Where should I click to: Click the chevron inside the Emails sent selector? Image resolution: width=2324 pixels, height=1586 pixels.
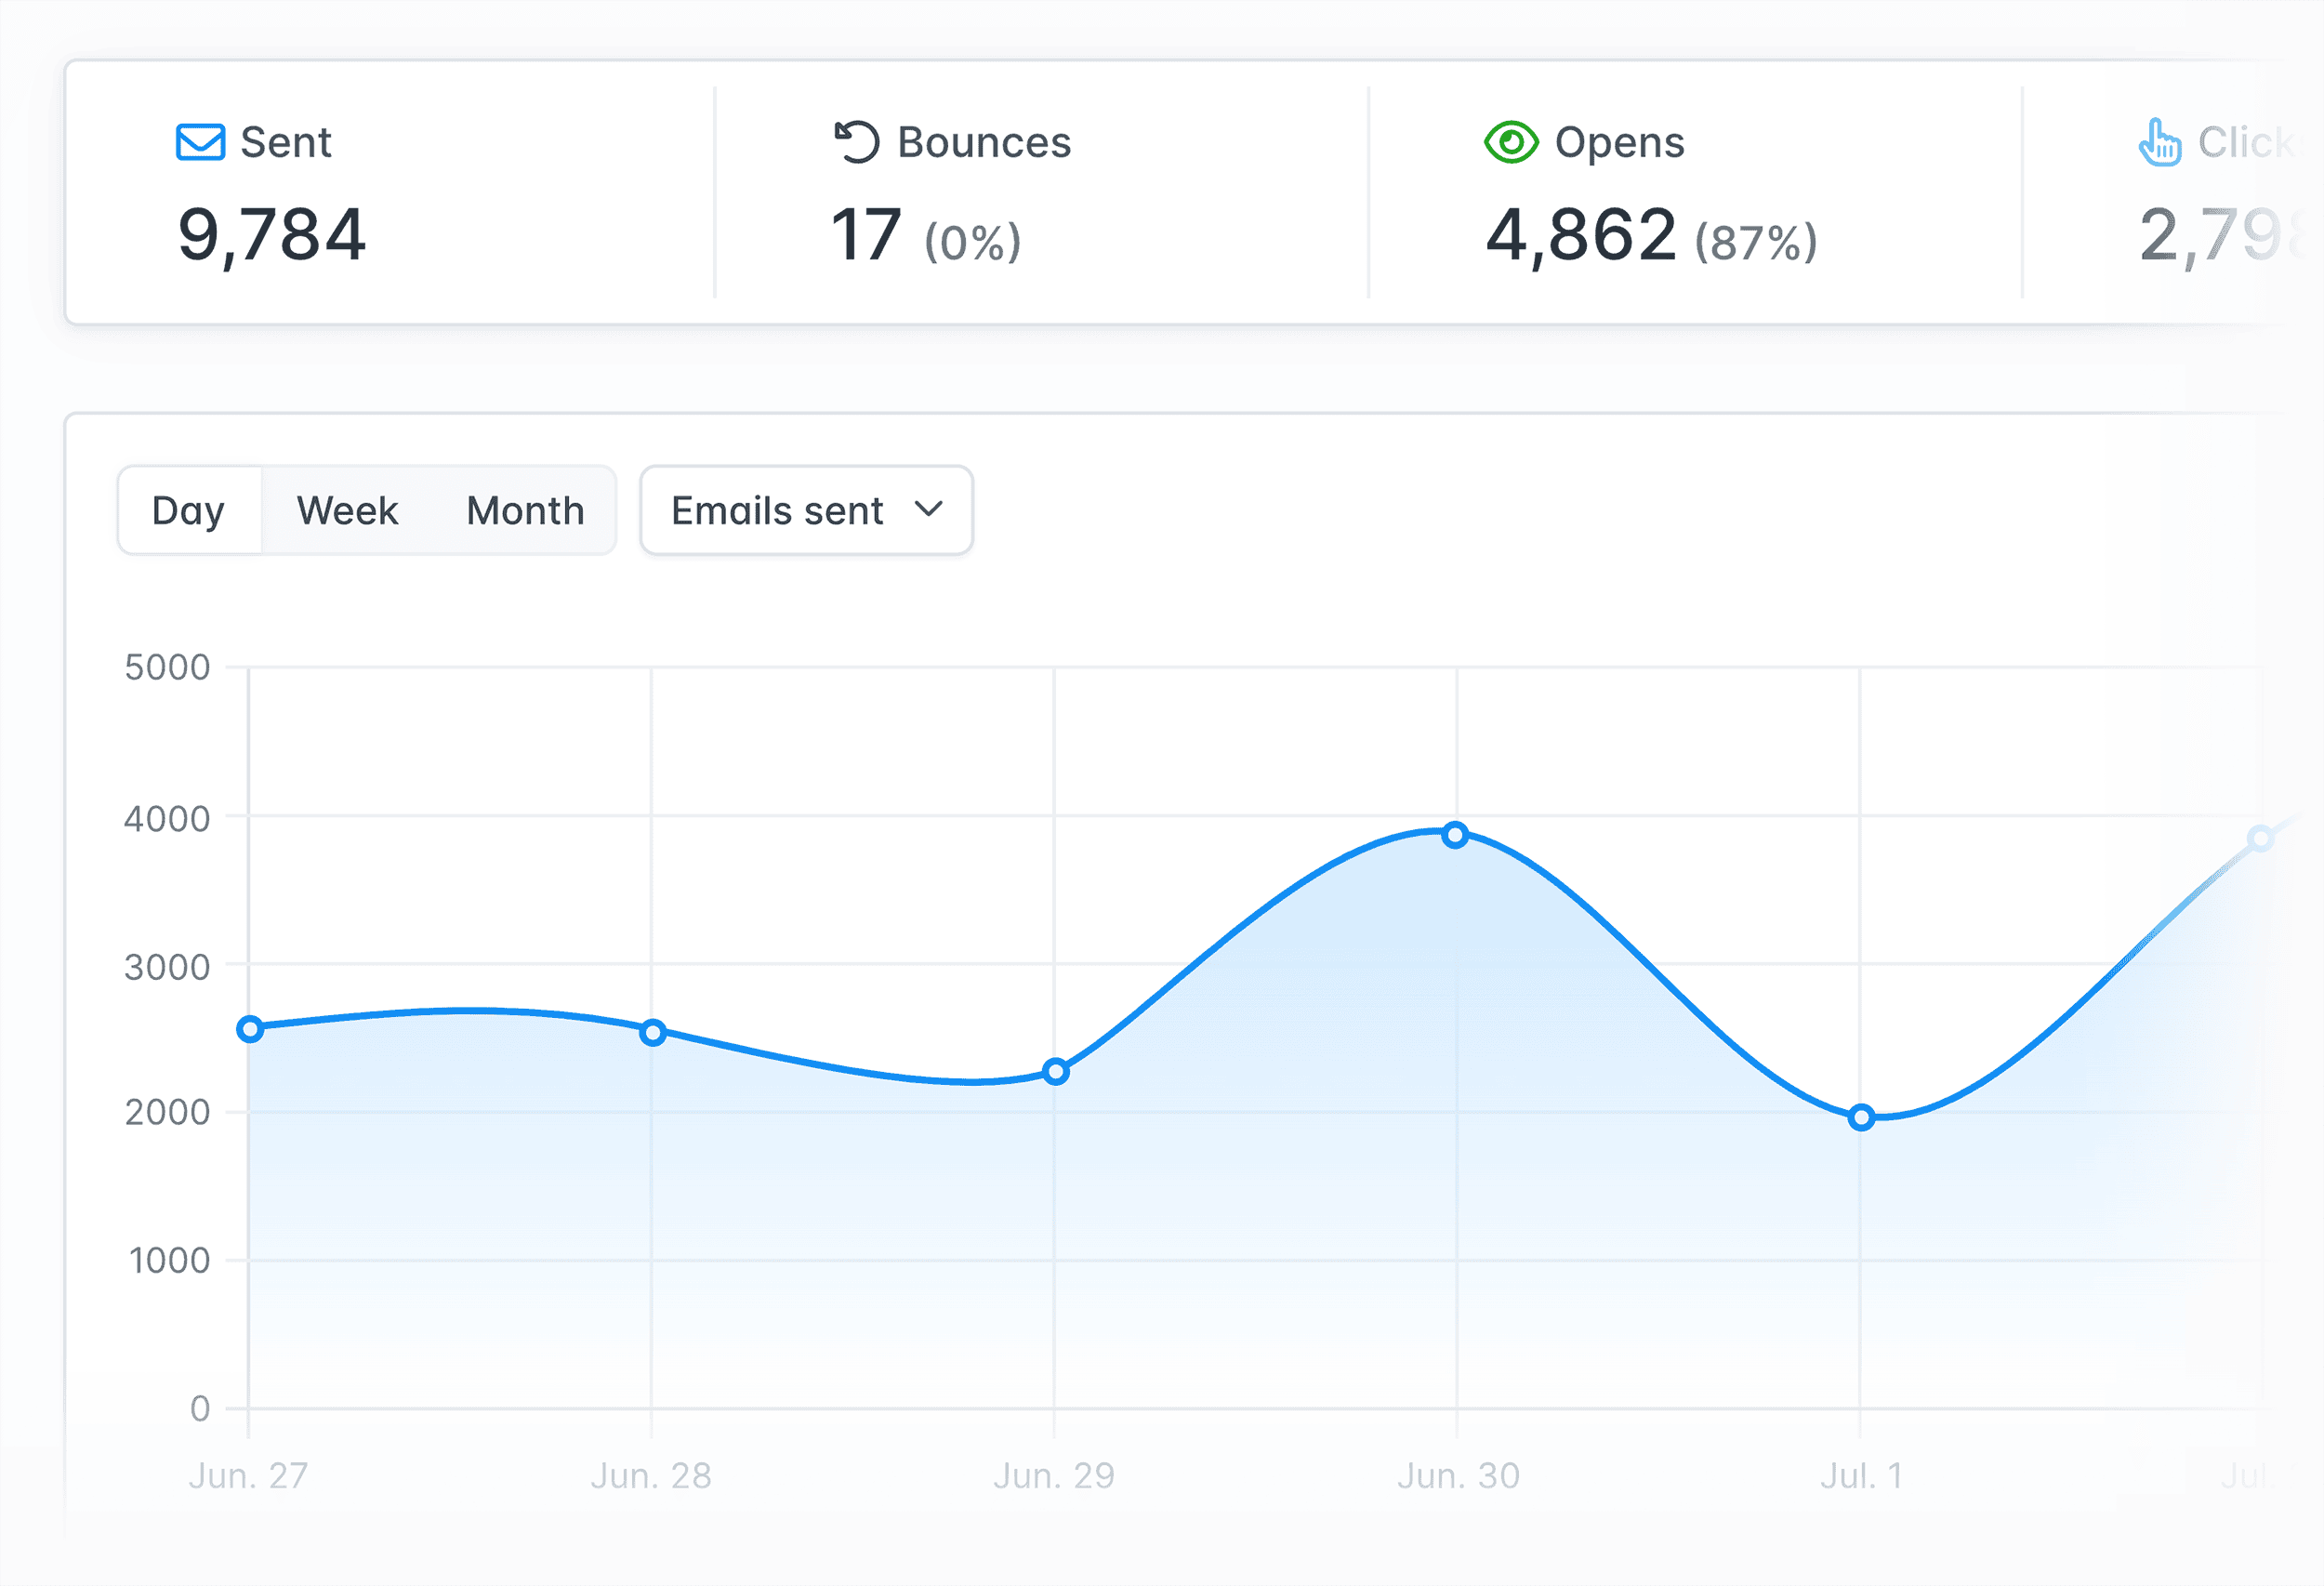(928, 510)
